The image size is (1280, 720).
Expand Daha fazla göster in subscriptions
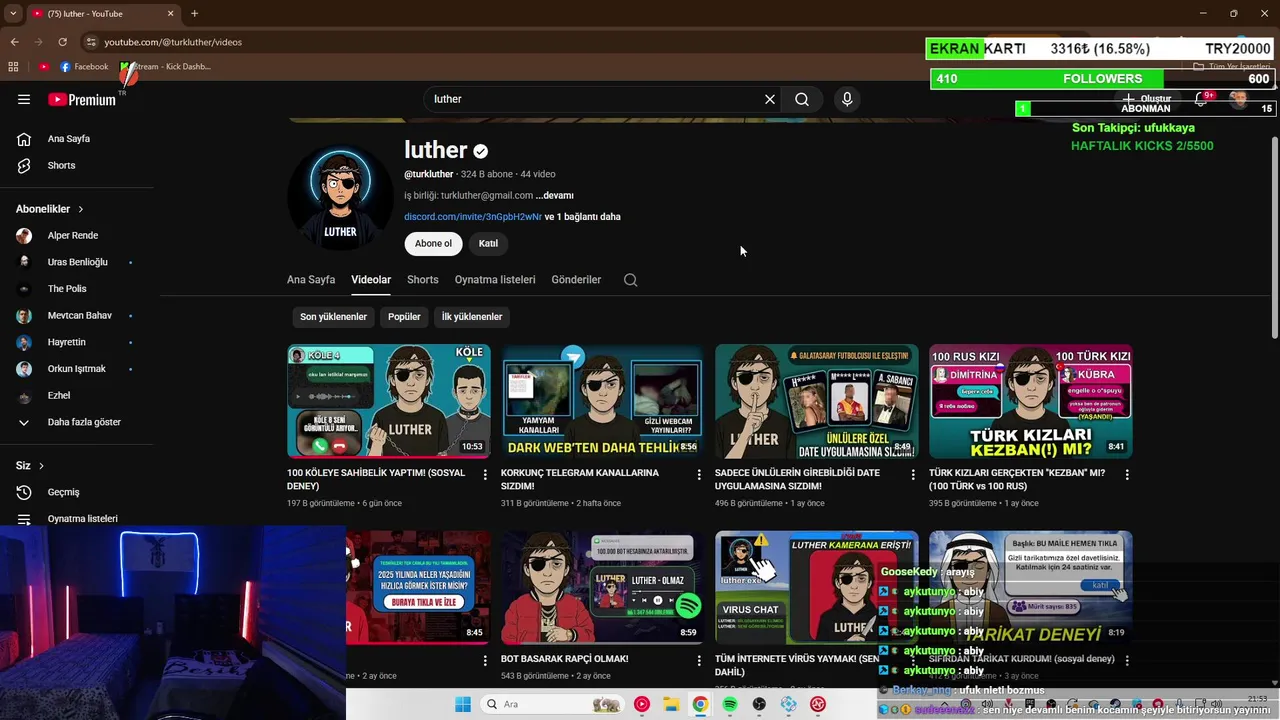[84, 422]
